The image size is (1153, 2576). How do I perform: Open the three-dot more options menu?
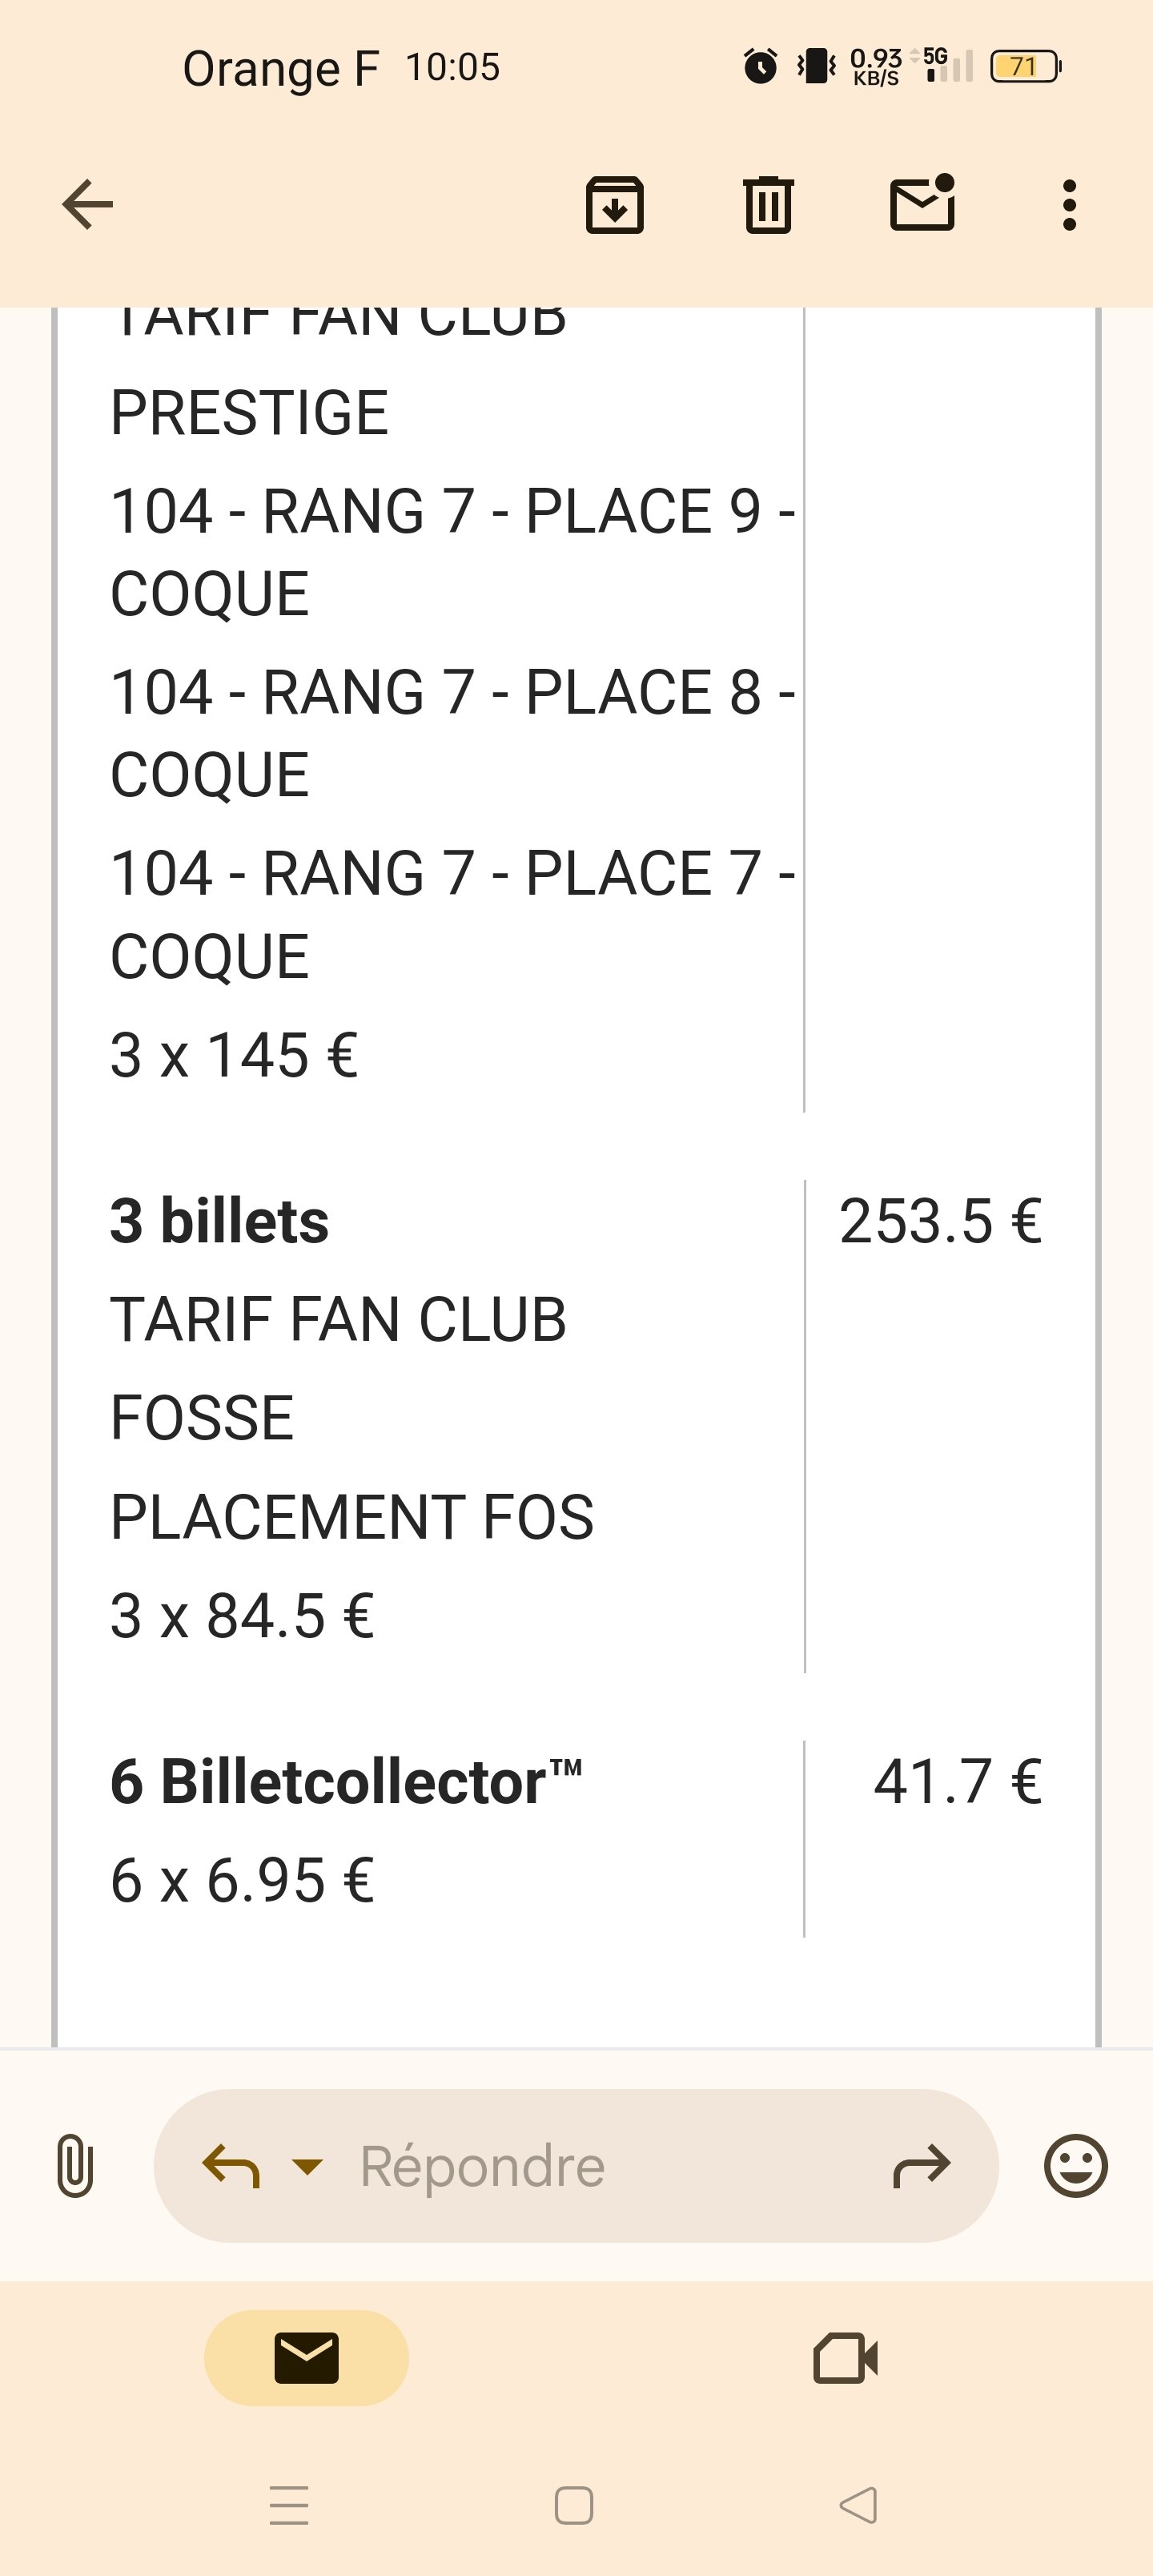point(1069,205)
